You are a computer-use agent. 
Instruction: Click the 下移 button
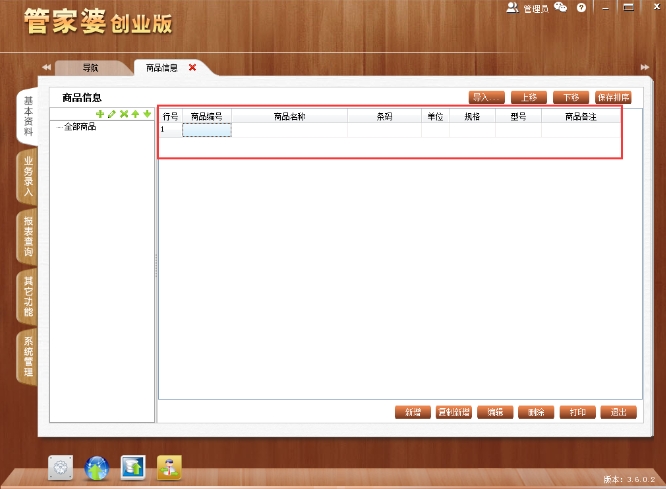571,97
